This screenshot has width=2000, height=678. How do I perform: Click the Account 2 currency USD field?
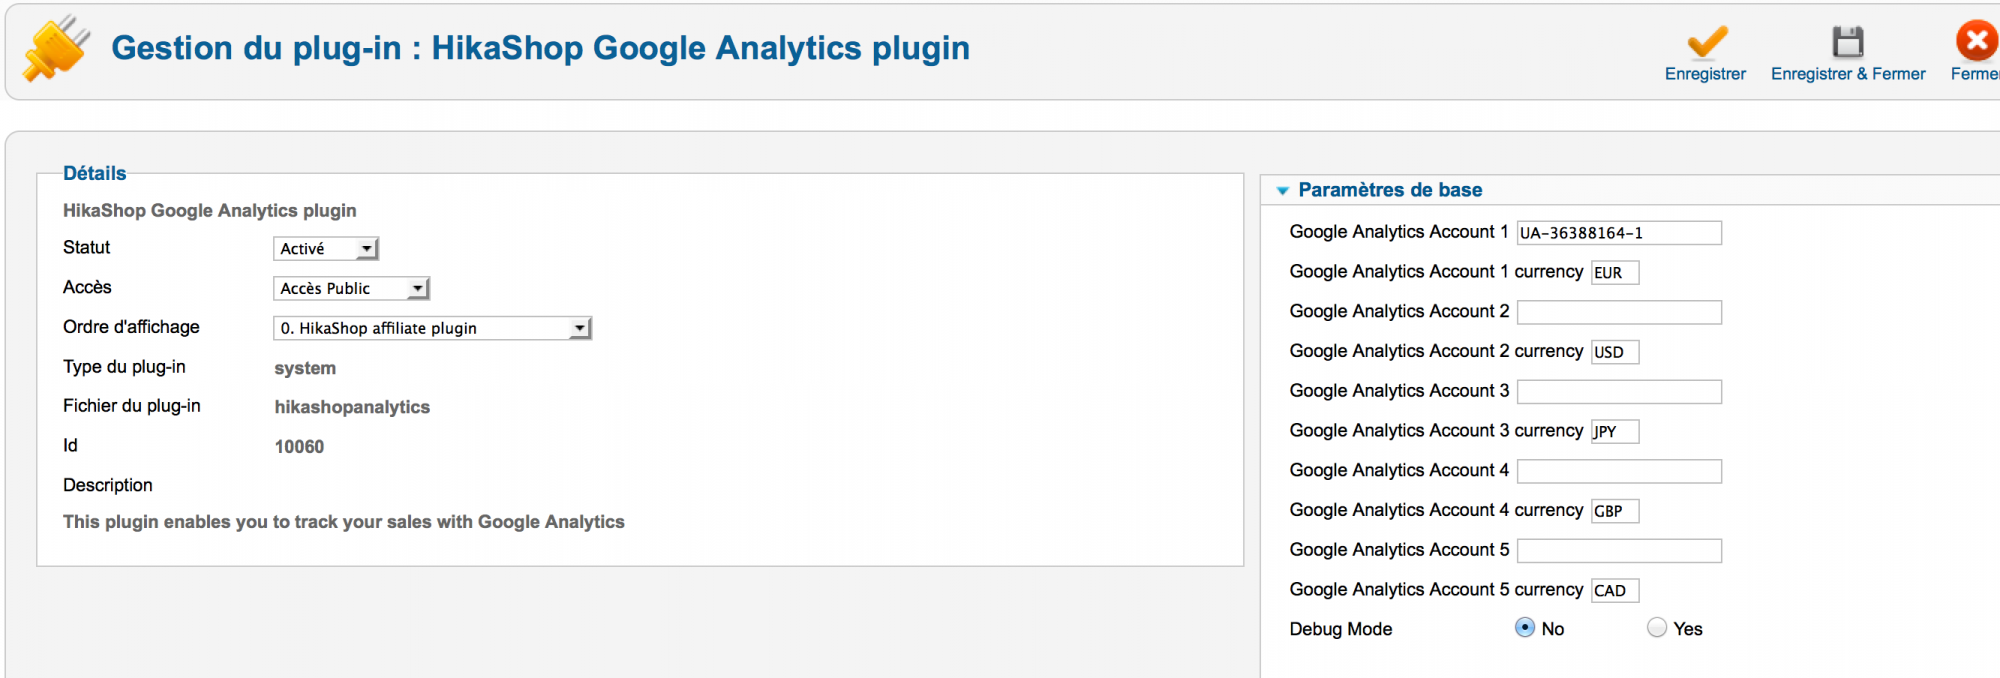click(x=1615, y=352)
